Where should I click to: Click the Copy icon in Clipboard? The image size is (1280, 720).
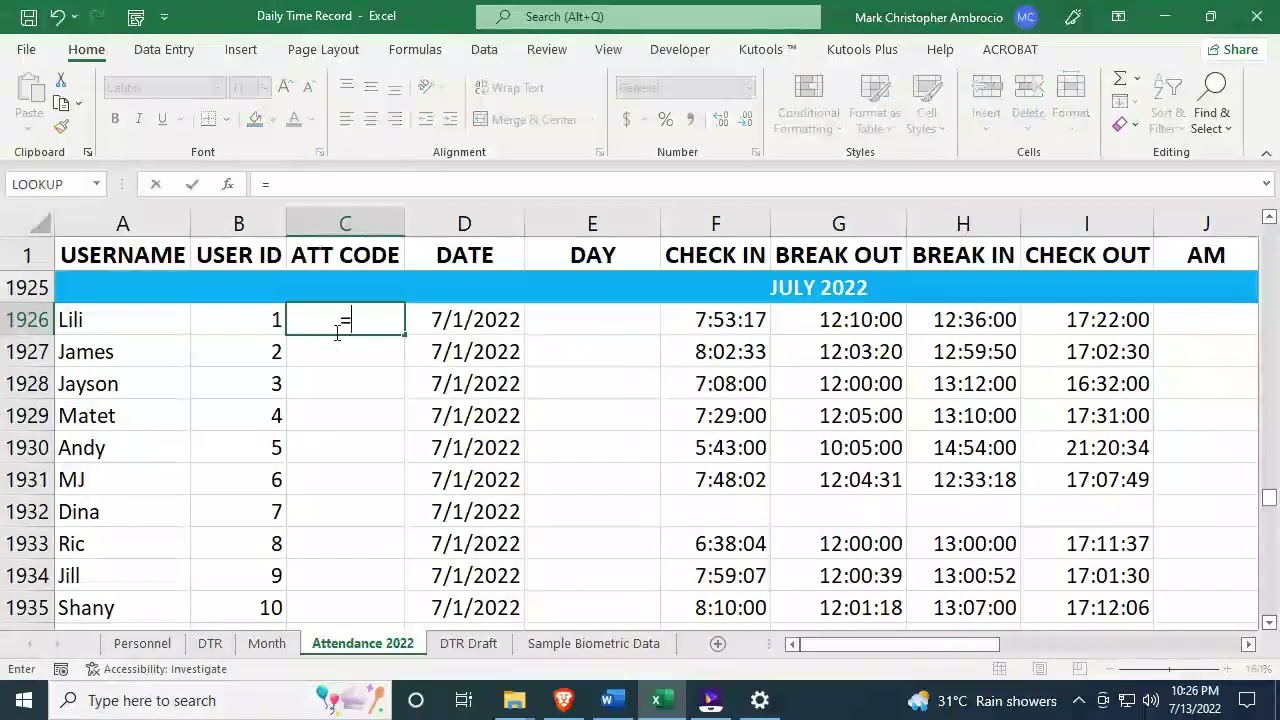pyautogui.click(x=61, y=103)
